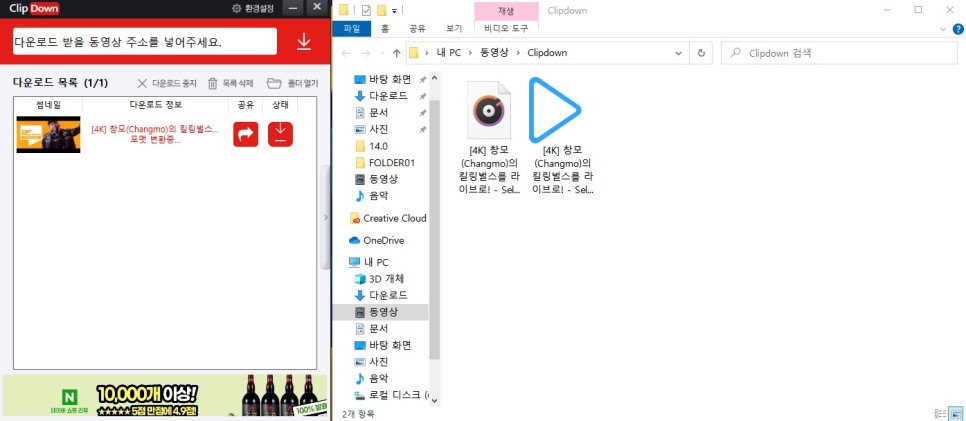Open 3D 개체 in navigation pane

tap(380, 279)
